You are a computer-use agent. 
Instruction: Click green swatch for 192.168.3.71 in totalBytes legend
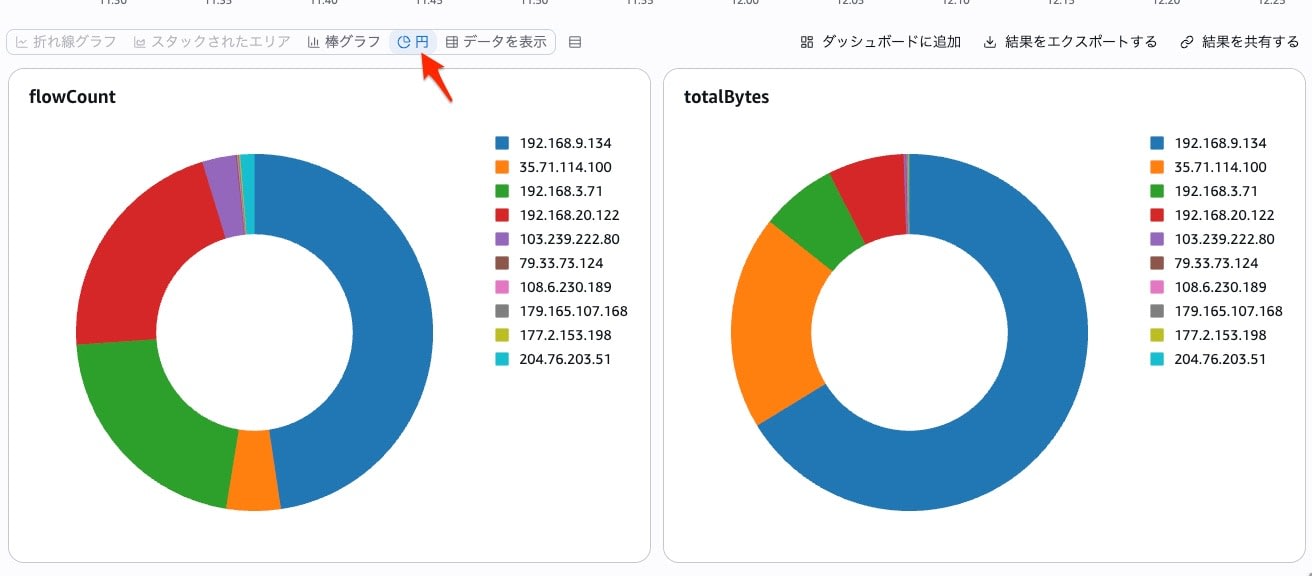tap(1157, 191)
